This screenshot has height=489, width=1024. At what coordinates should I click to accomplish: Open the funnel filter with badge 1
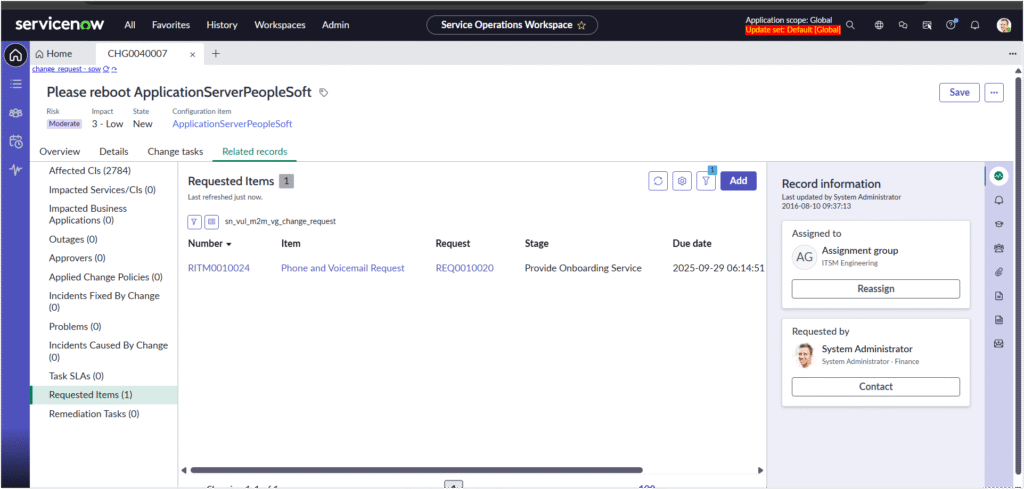706,181
